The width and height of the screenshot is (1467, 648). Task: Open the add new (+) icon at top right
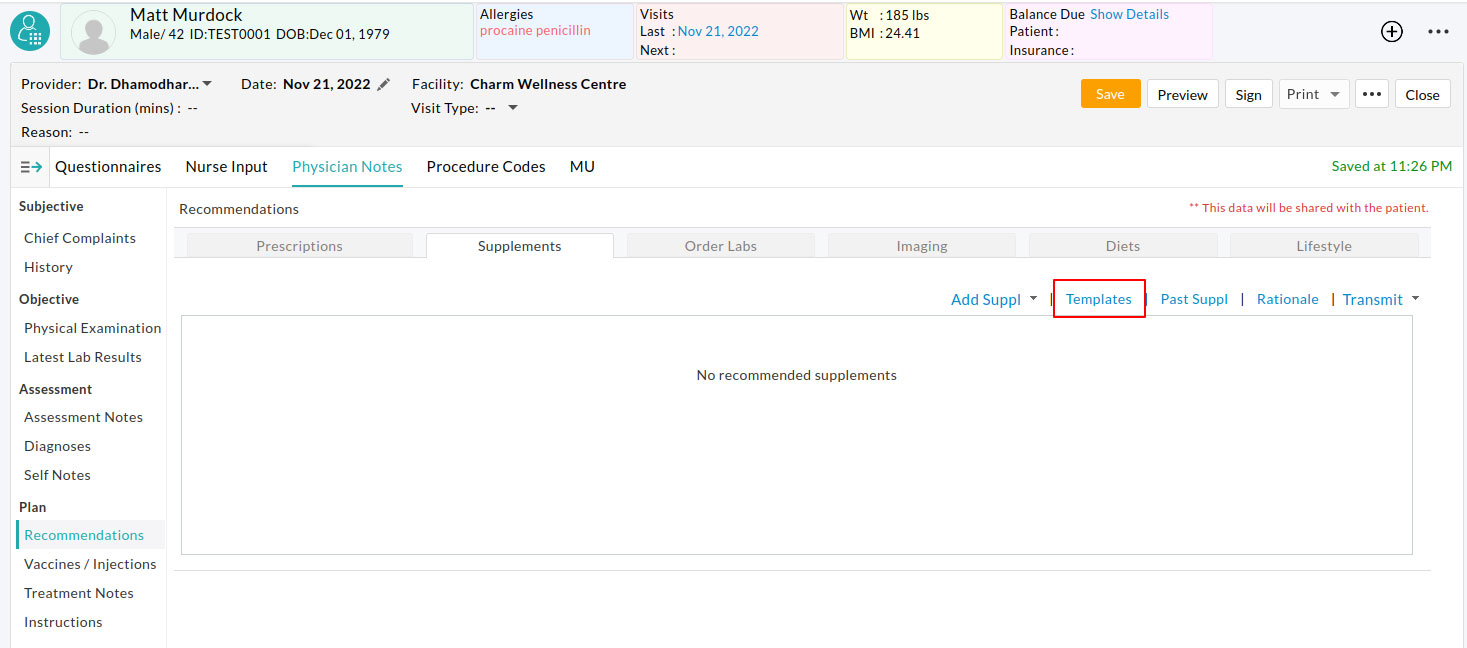(1391, 31)
